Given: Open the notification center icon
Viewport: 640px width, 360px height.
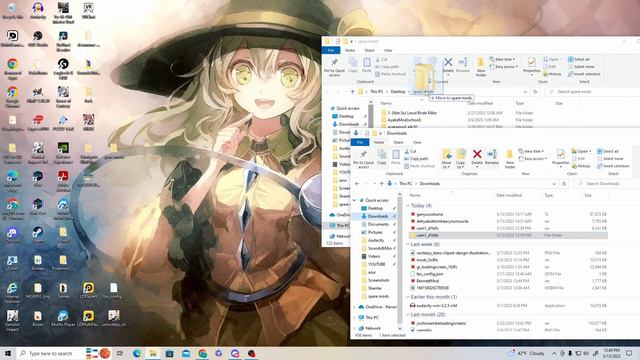Looking at the screenshot, I should [x=629, y=353].
